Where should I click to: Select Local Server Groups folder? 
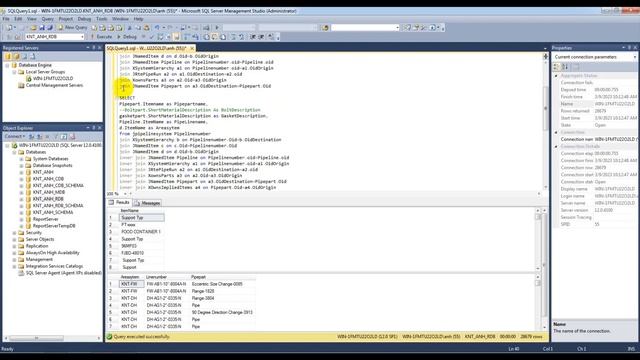(x=45, y=72)
